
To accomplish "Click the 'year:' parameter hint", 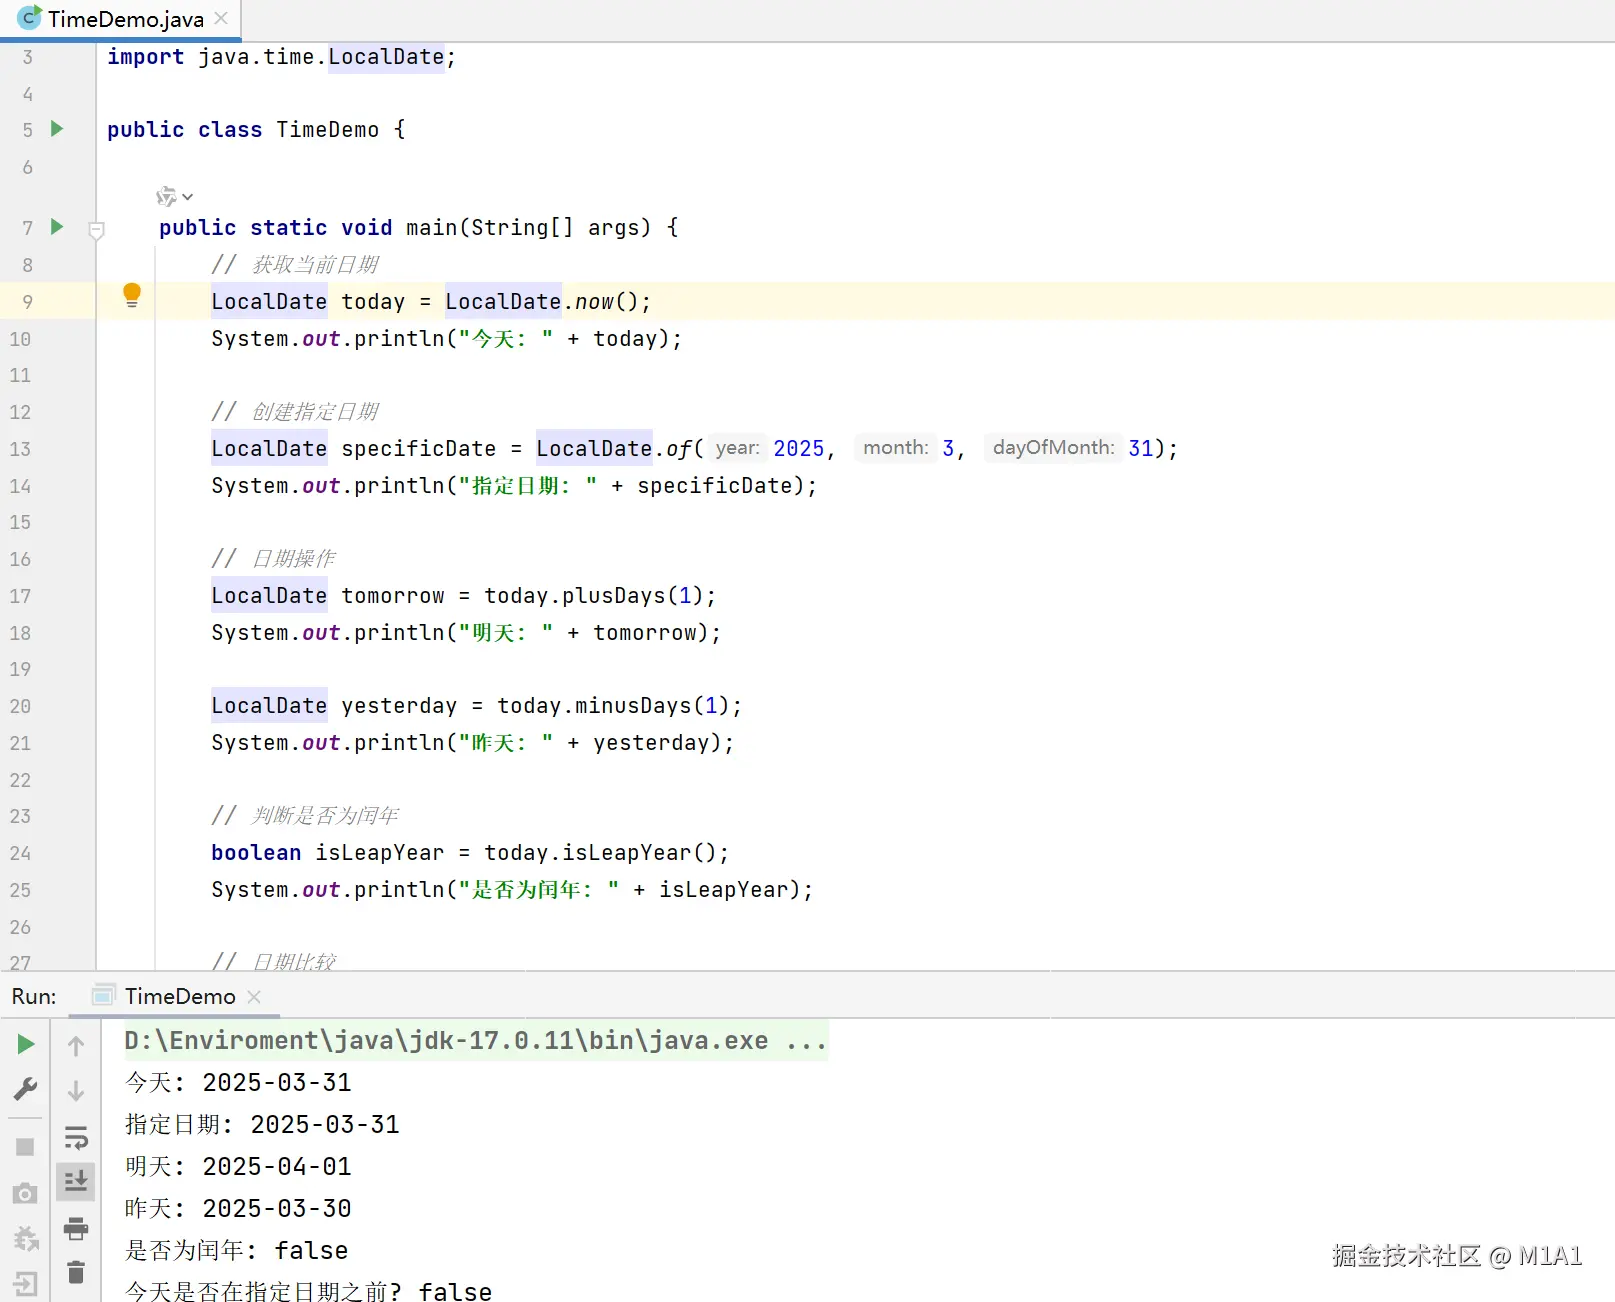I will (x=737, y=448).
